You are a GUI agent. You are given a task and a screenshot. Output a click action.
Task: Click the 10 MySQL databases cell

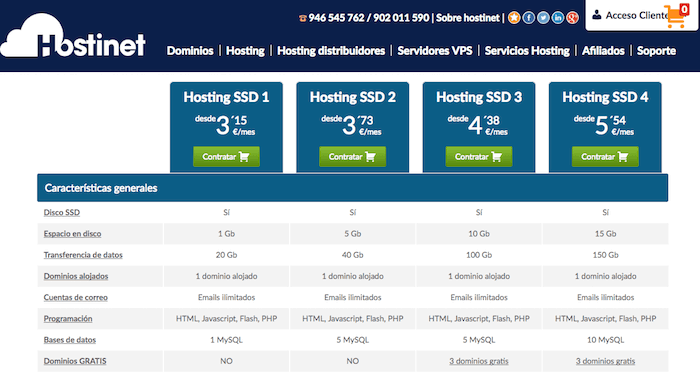tap(605, 340)
